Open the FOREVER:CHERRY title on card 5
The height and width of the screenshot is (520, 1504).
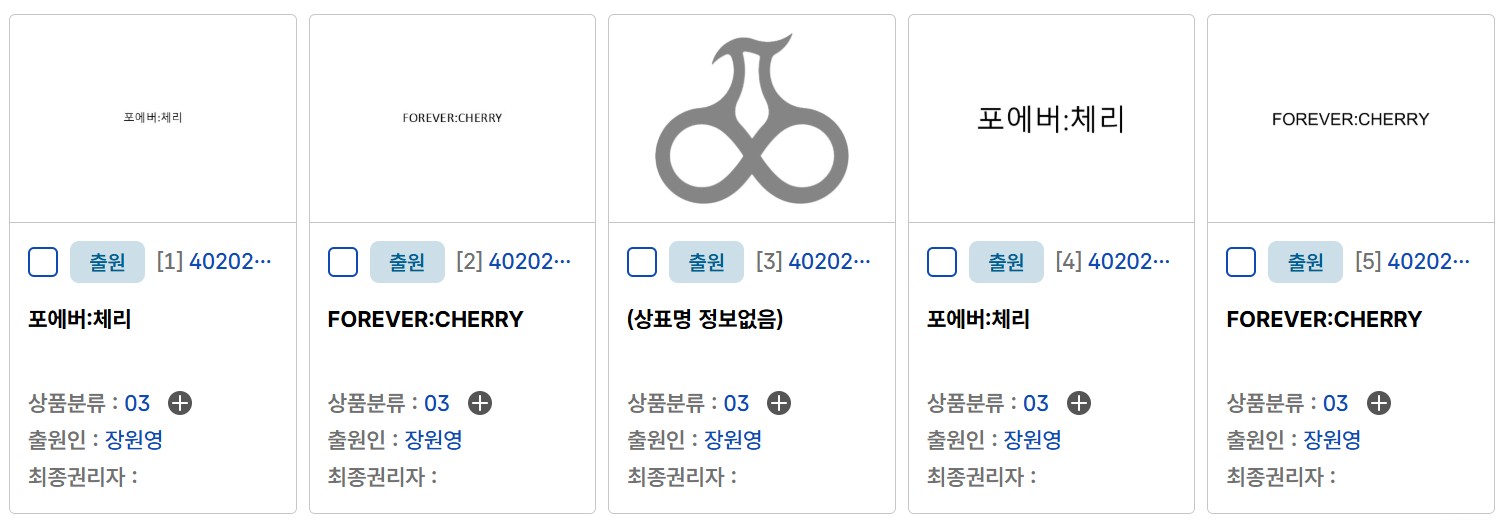click(1324, 320)
